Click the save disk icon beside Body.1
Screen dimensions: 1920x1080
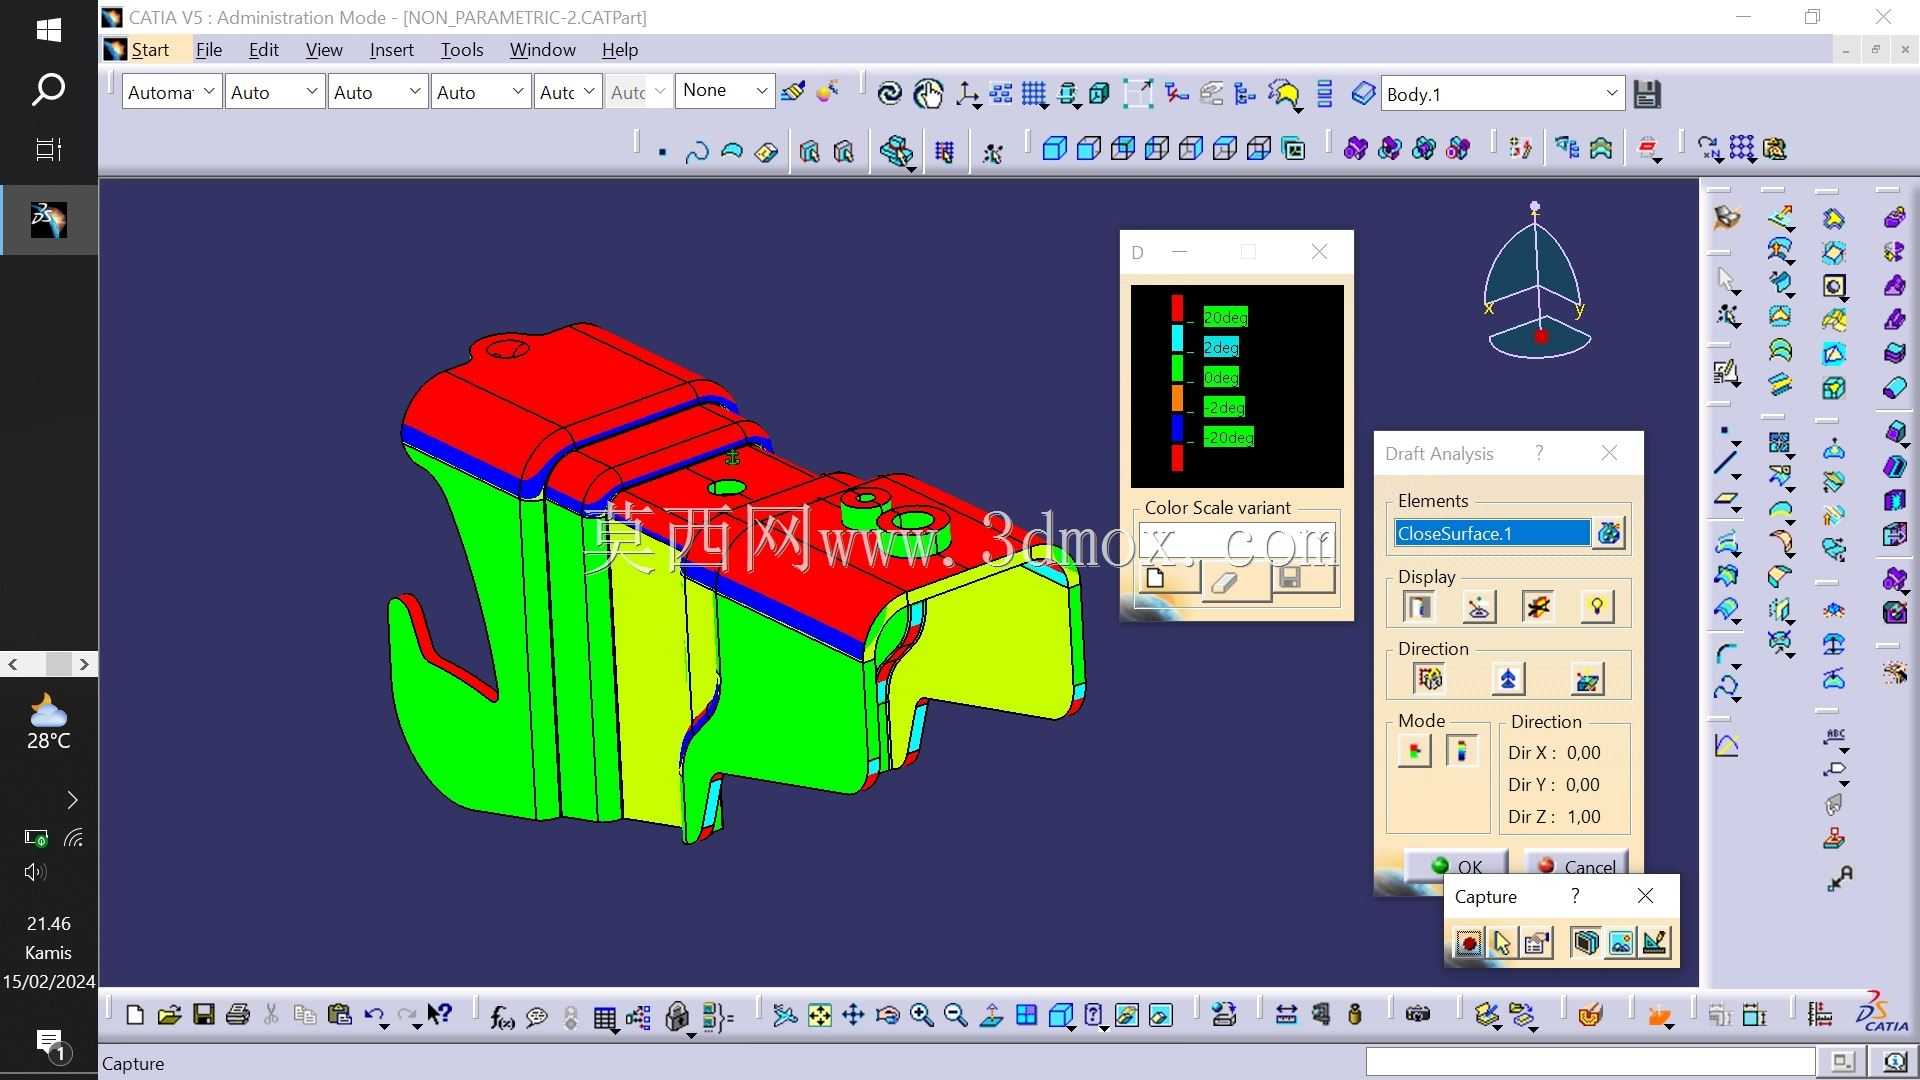(x=1647, y=94)
